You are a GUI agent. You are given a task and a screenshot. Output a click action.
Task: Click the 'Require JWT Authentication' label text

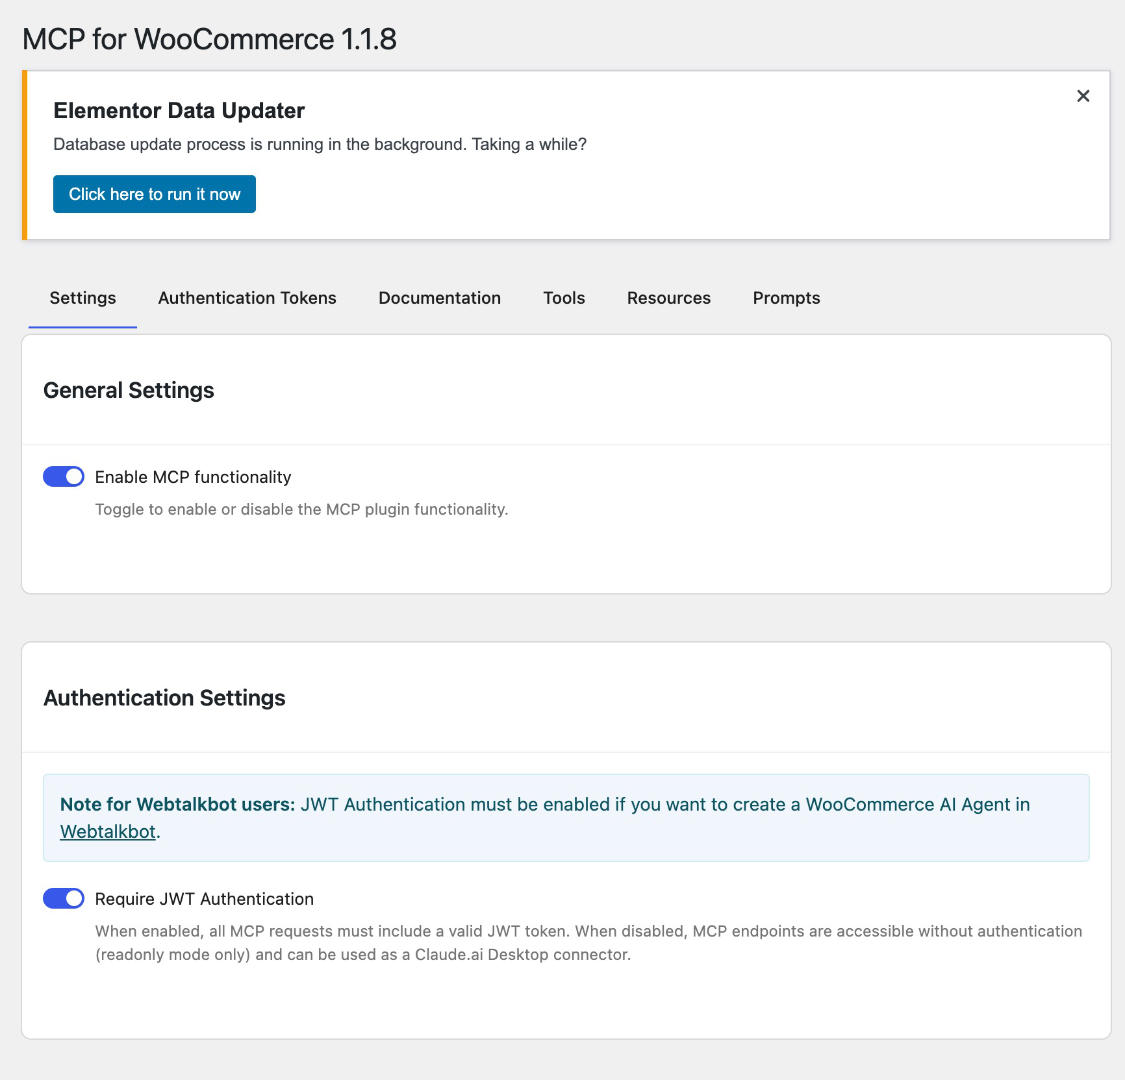[x=204, y=899]
